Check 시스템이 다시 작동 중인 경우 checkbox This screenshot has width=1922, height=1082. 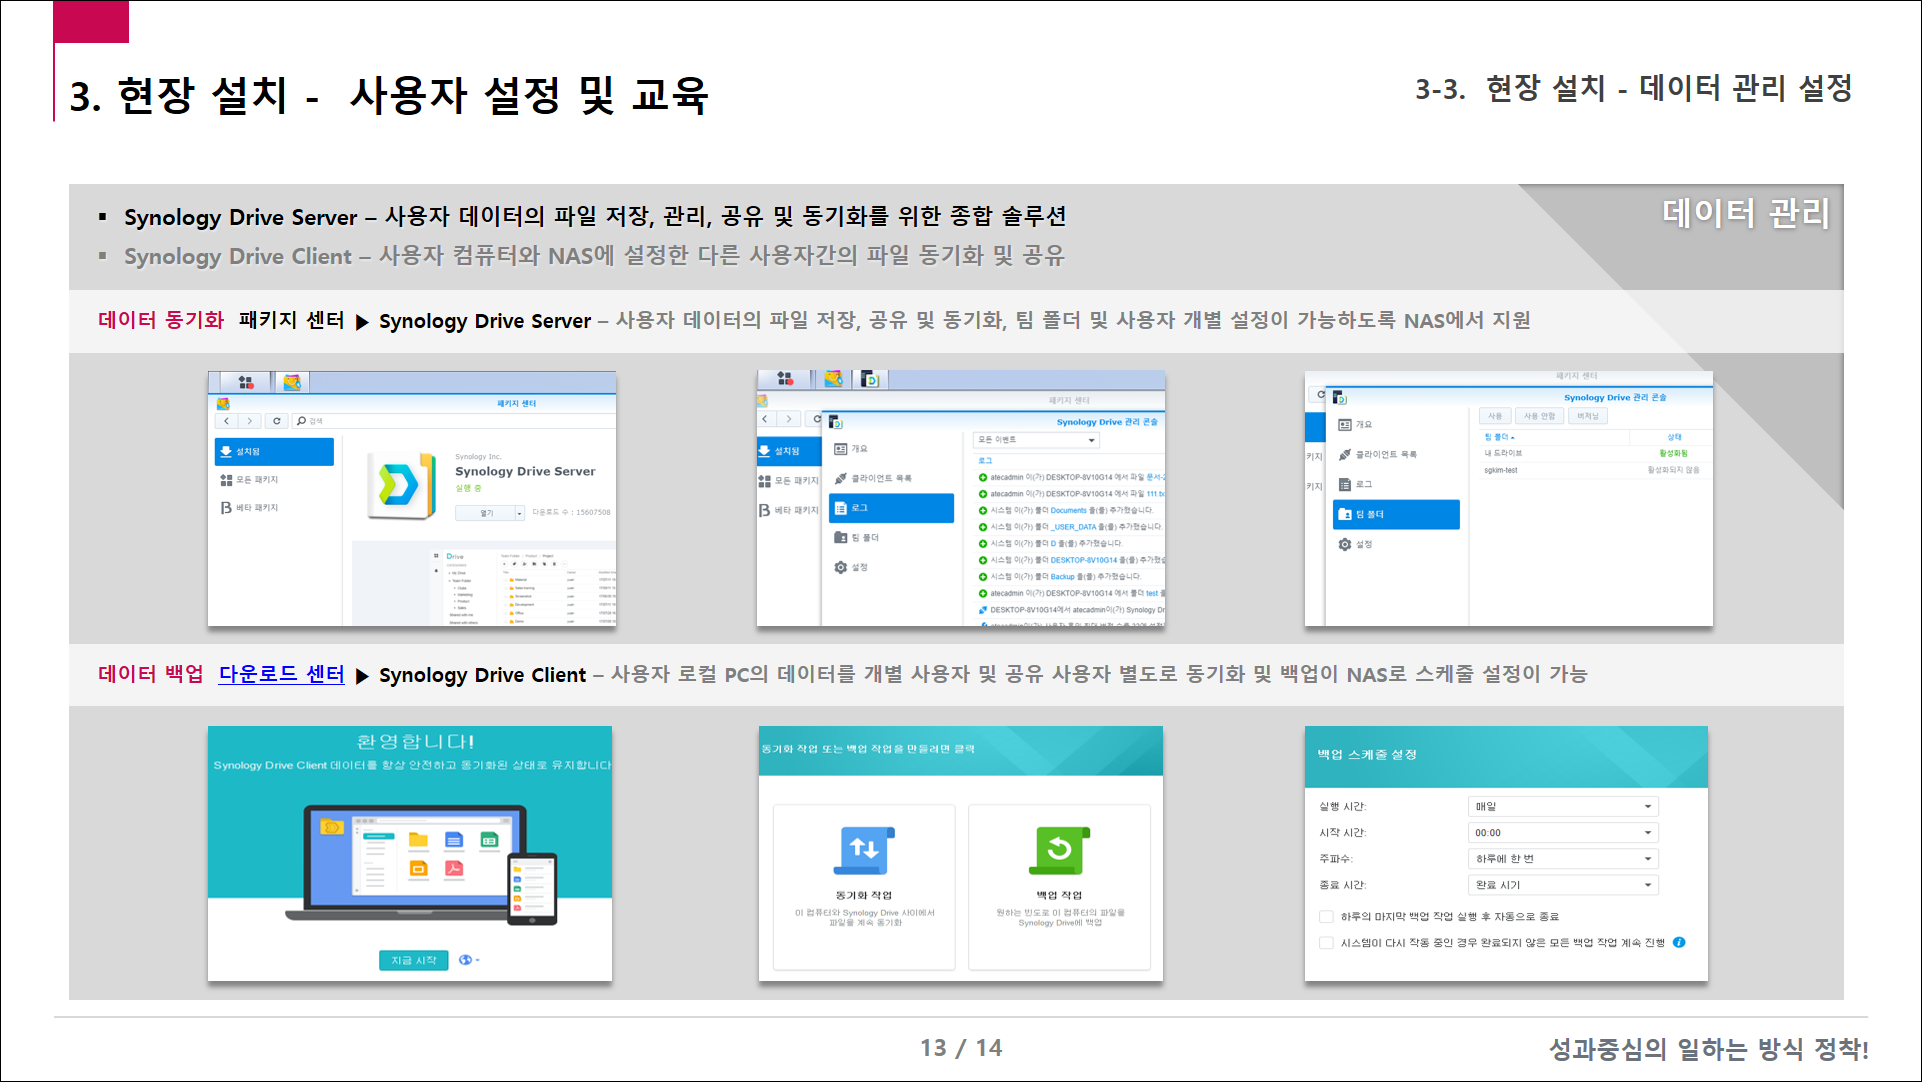pos(1326,942)
